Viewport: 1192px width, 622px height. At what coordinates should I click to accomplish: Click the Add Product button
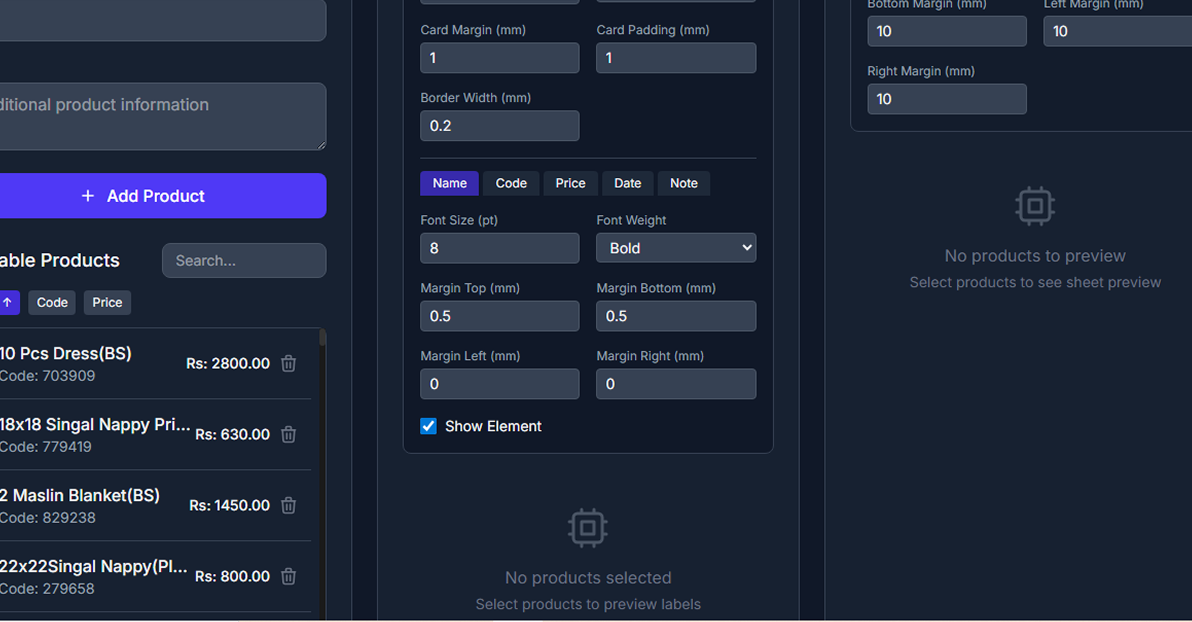tap(156, 196)
